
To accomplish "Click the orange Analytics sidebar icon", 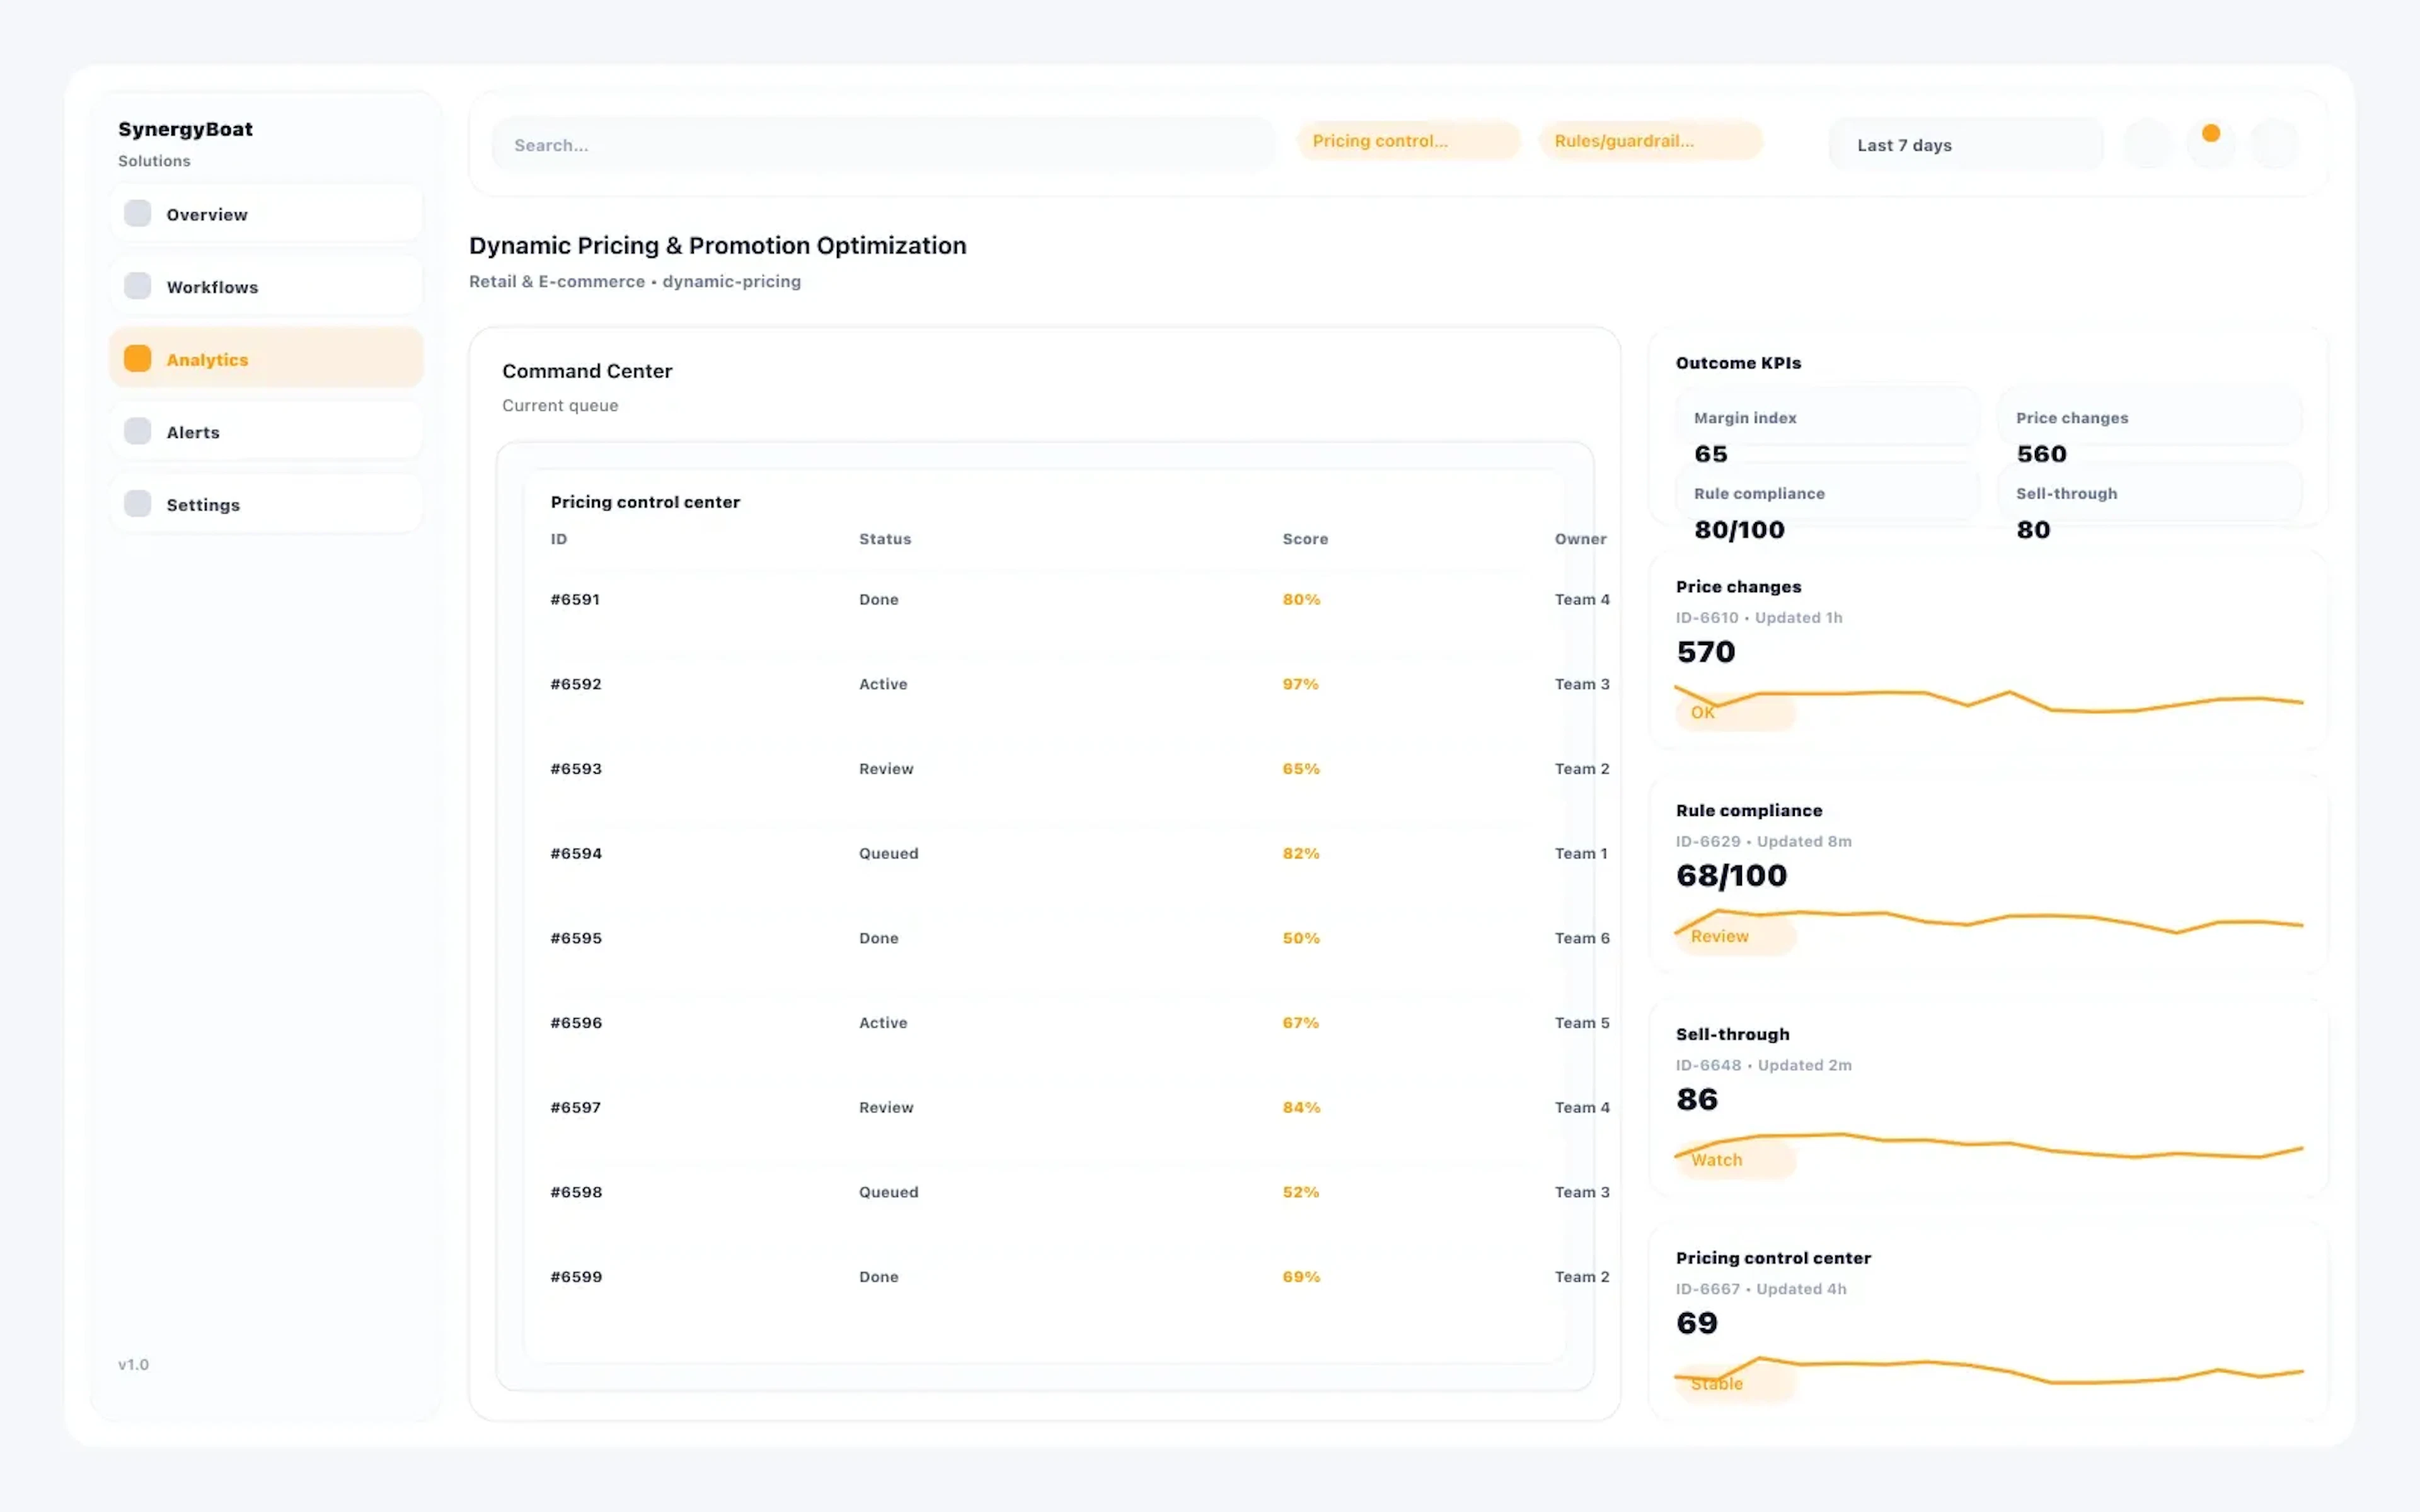I will point(137,357).
